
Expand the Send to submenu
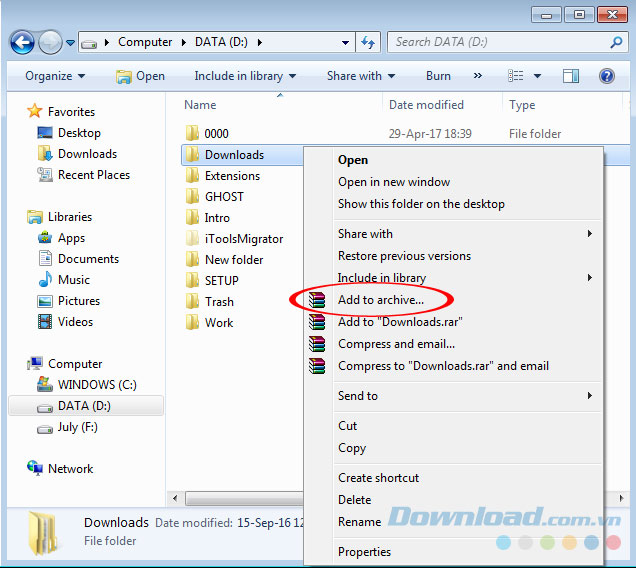click(x=453, y=396)
